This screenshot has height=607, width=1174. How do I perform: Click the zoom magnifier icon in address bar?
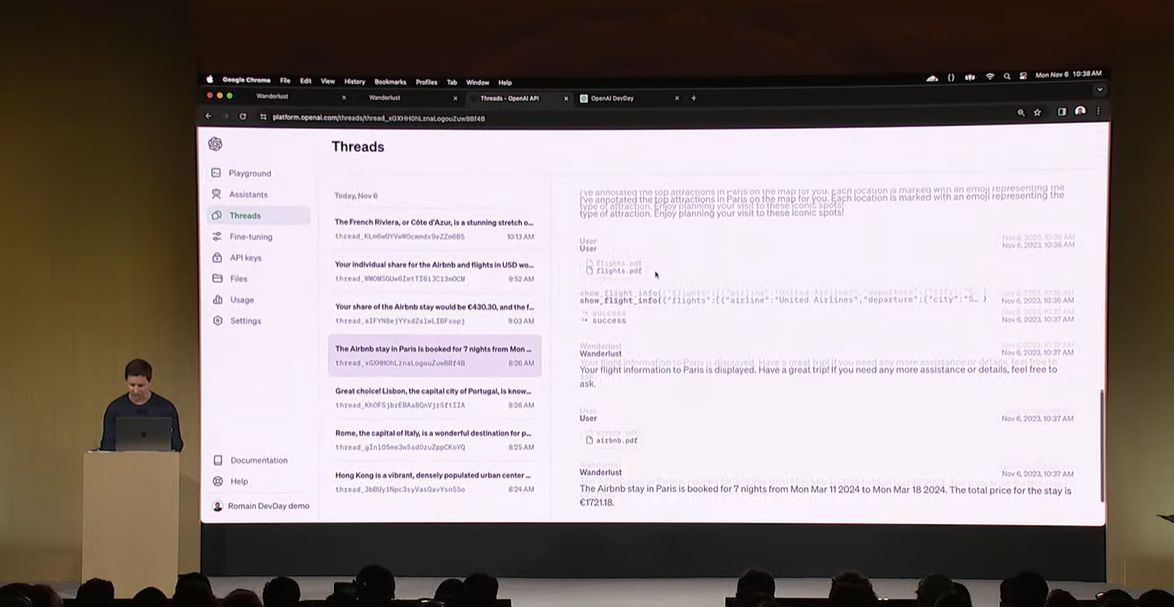tap(1021, 112)
